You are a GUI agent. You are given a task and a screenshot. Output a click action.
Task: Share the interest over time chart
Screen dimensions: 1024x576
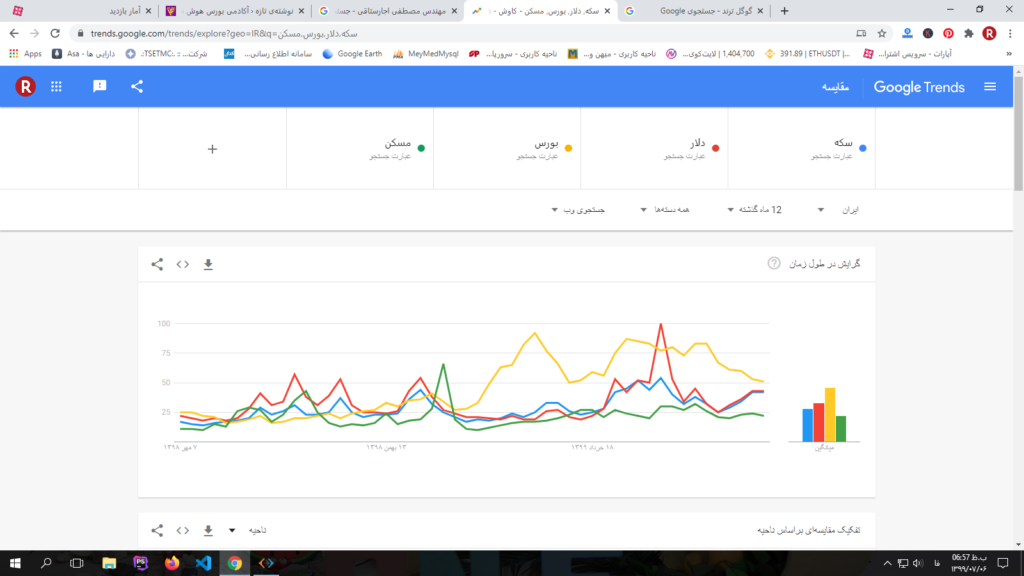pos(157,264)
